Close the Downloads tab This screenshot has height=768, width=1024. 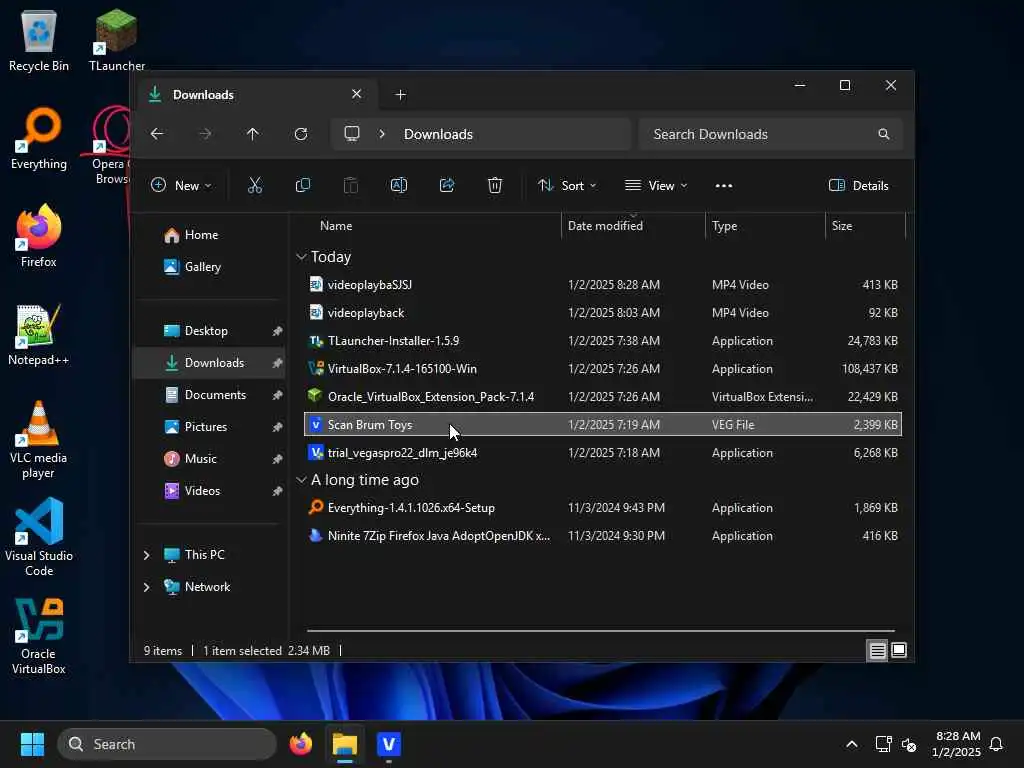coord(356,94)
